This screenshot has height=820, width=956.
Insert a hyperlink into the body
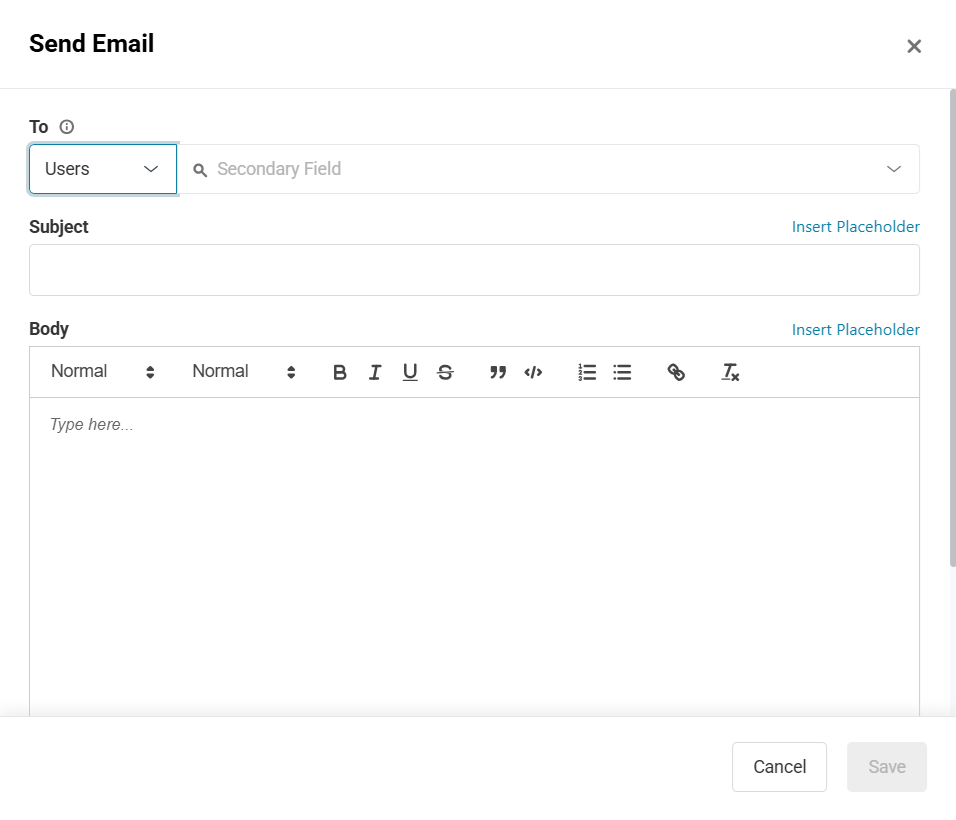pyautogui.click(x=676, y=372)
